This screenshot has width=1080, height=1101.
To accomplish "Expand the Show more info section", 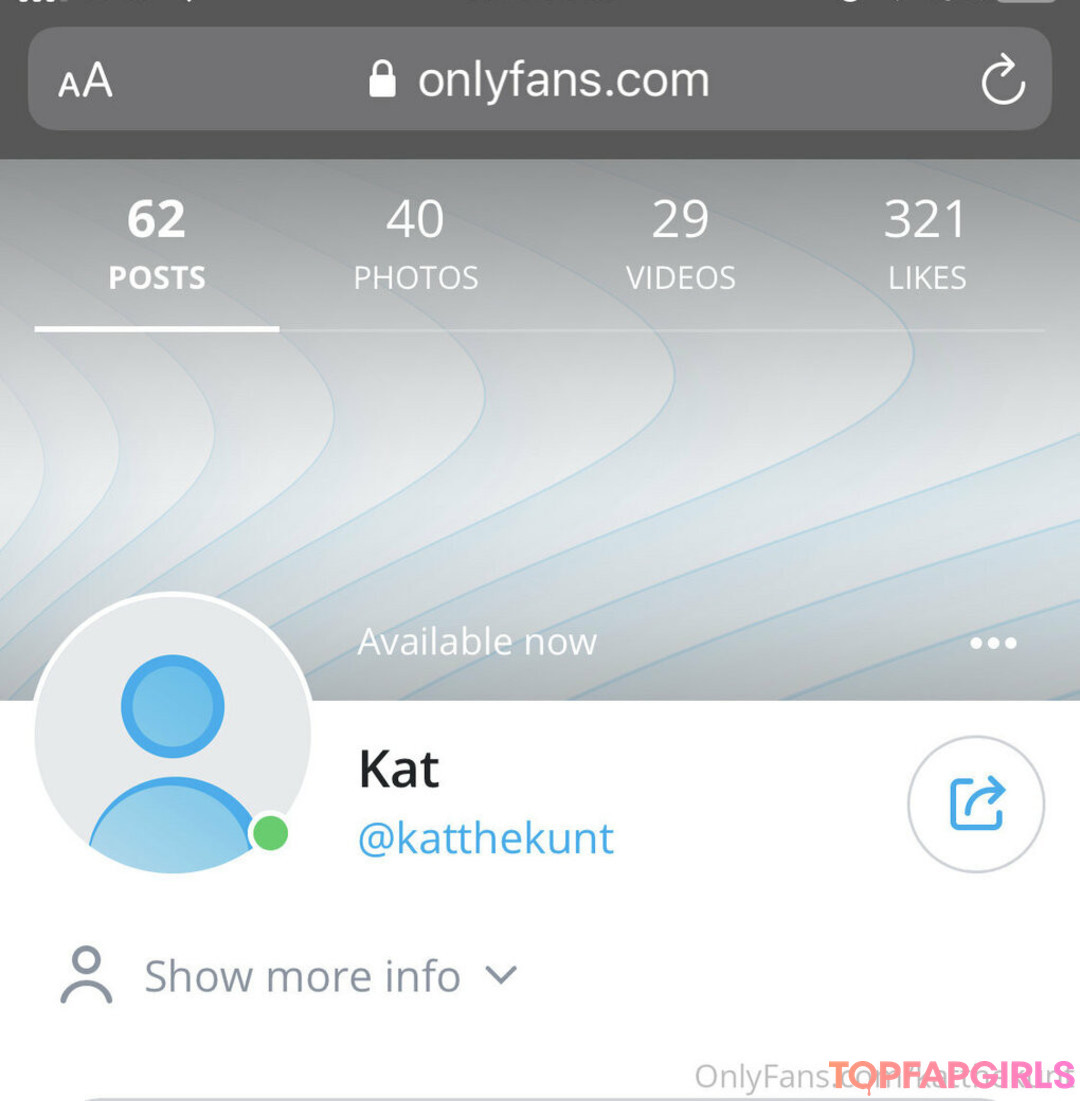I will (x=289, y=975).
